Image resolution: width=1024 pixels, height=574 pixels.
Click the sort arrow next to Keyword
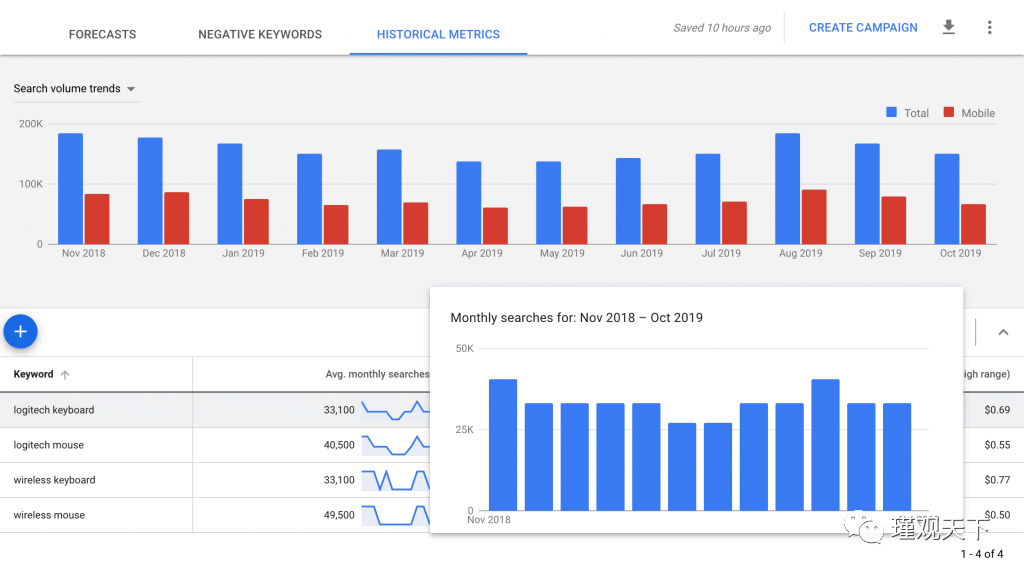pos(65,375)
